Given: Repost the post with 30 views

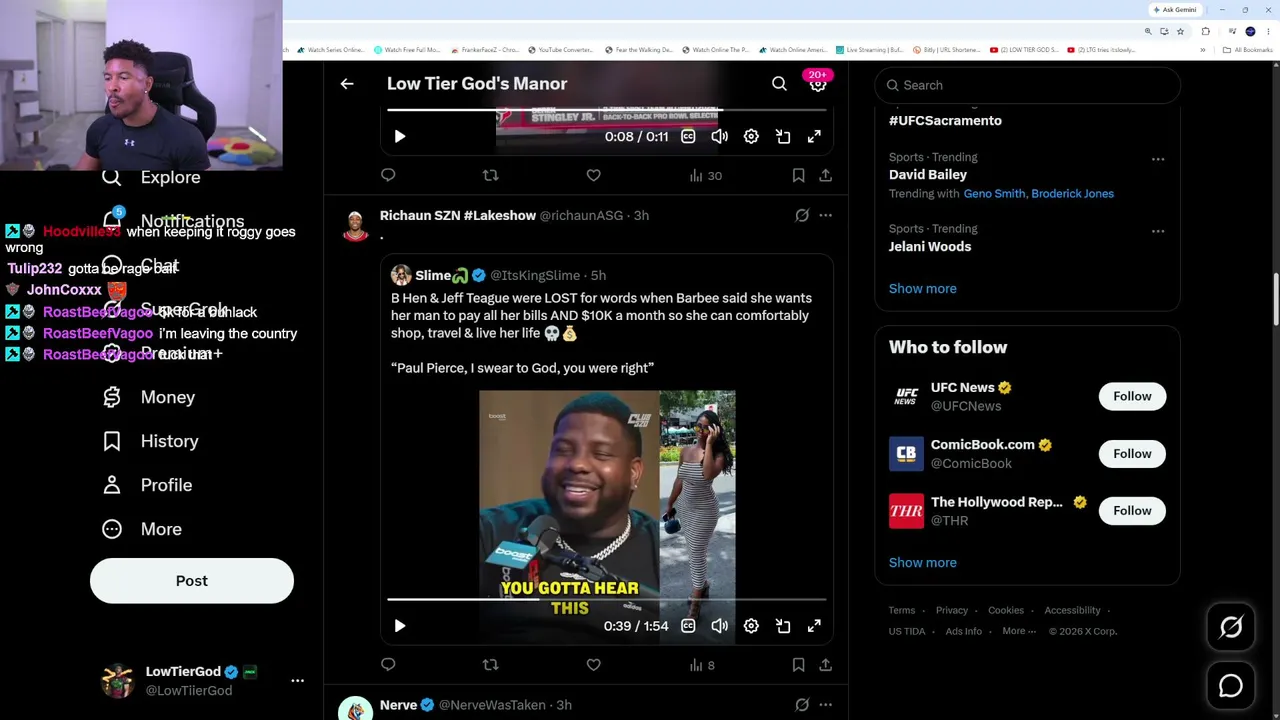Looking at the screenshot, I should click(490, 175).
